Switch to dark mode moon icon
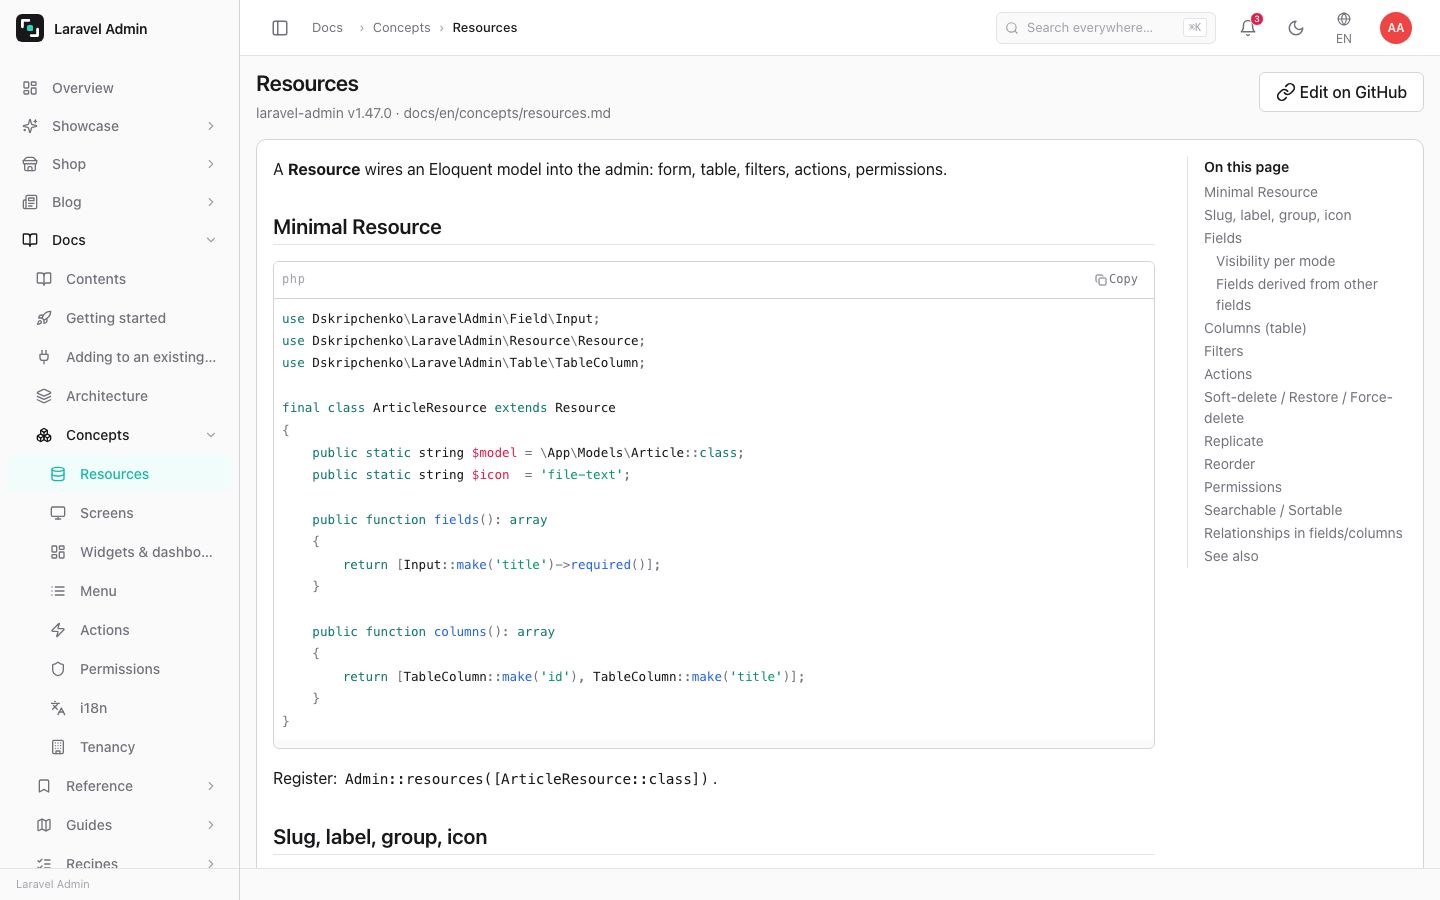The image size is (1440, 900). click(x=1296, y=28)
